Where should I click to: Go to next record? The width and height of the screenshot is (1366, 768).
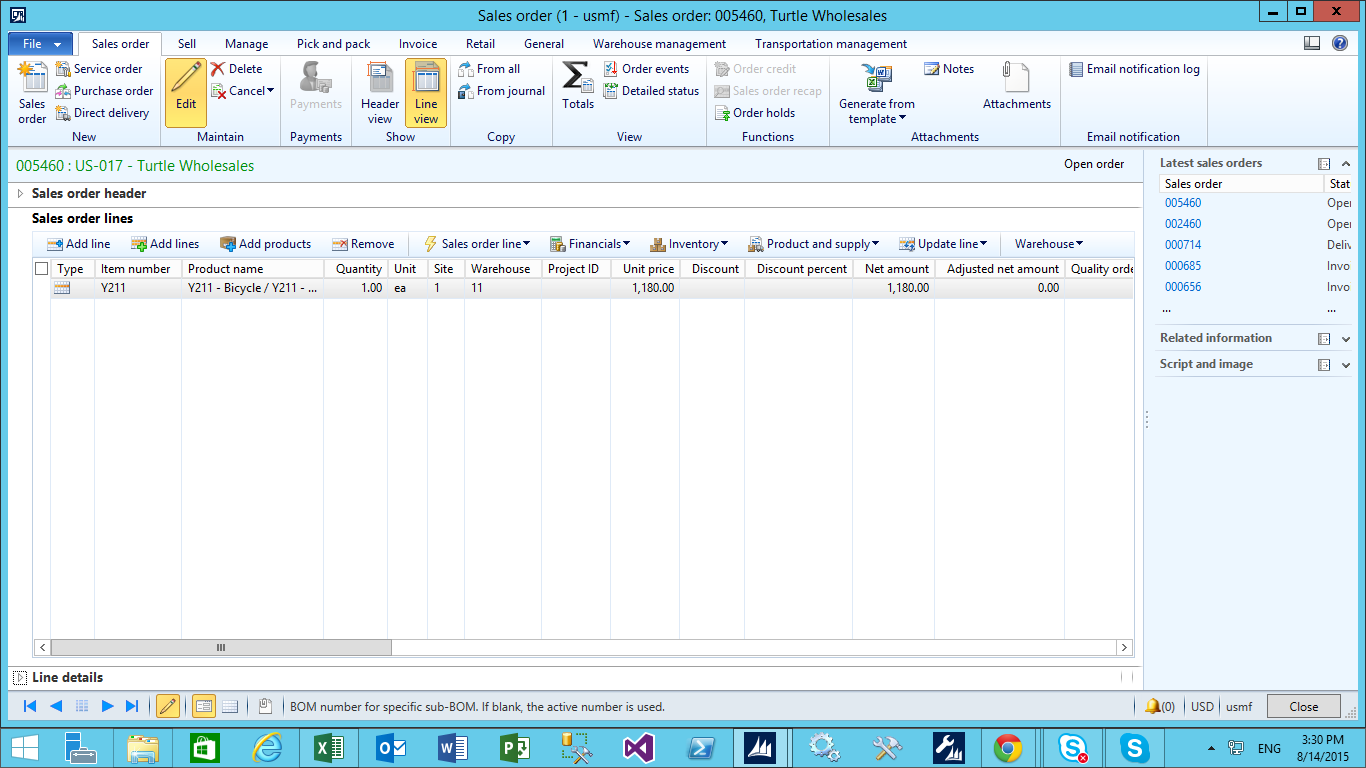coord(107,707)
